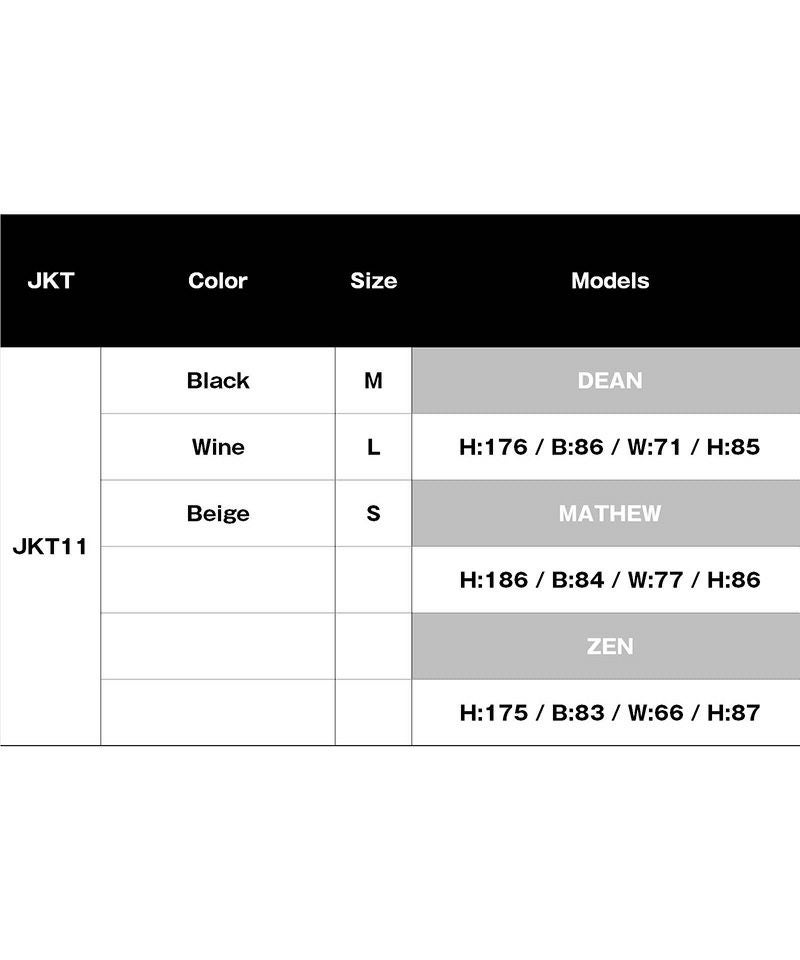Select the Models column header
800x960 pixels.
coord(609,281)
